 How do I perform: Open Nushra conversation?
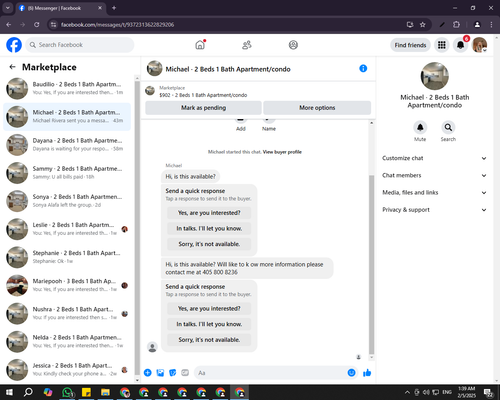(x=67, y=313)
